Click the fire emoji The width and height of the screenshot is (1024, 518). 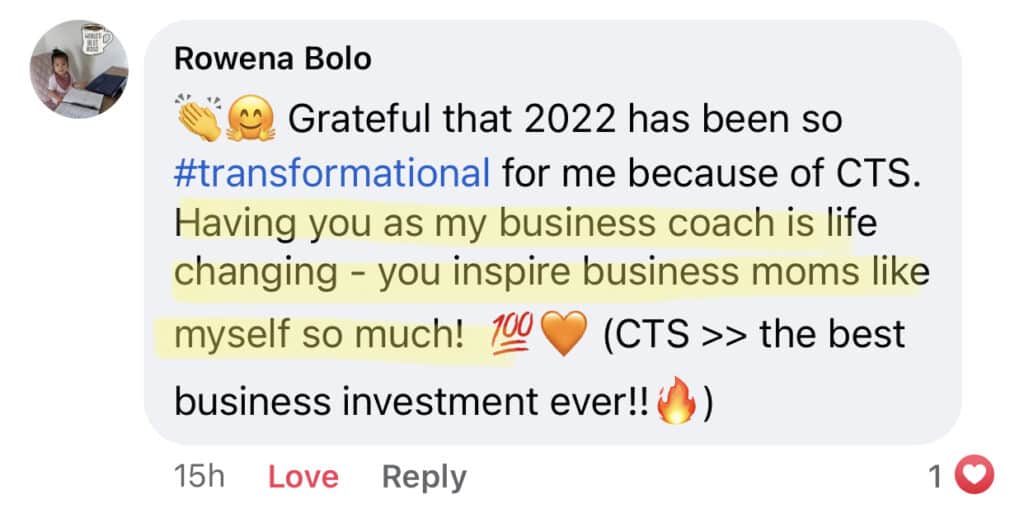click(x=677, y=401)
